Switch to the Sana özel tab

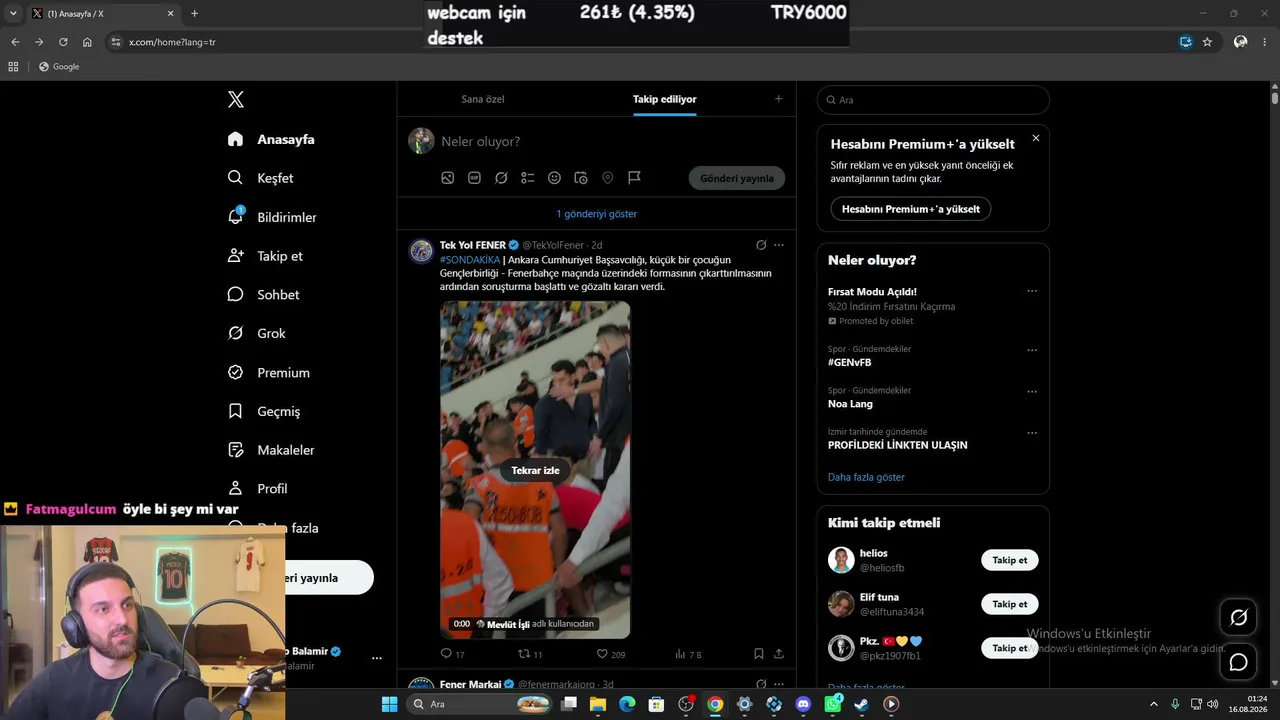[483, 99]
